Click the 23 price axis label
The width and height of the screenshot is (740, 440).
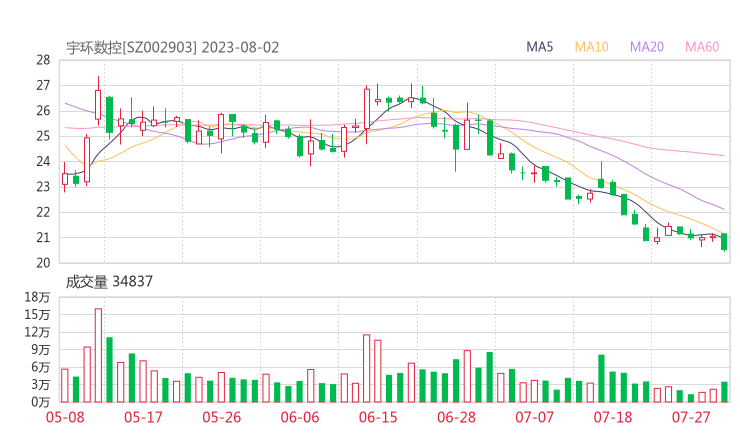[x=43, y=187]
